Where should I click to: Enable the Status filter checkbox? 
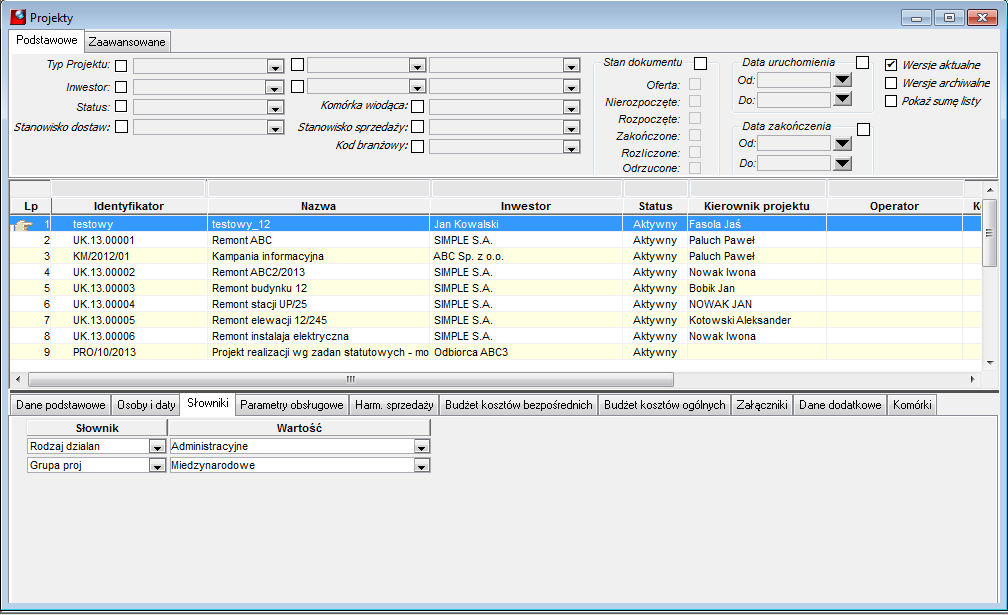[x=121, y=106]
